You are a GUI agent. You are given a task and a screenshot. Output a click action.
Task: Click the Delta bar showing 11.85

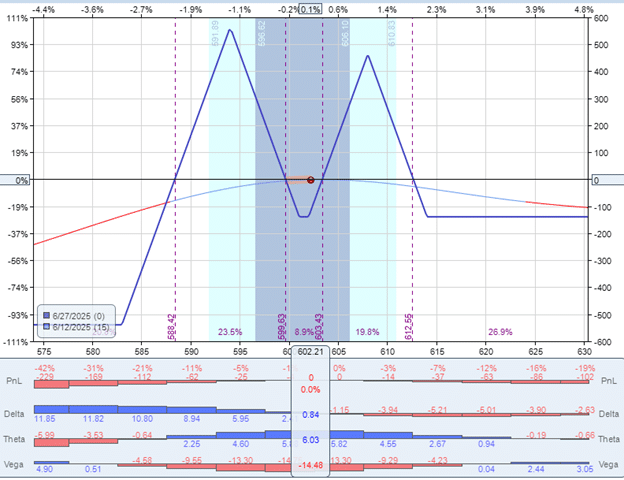click(x=48, y=409)
